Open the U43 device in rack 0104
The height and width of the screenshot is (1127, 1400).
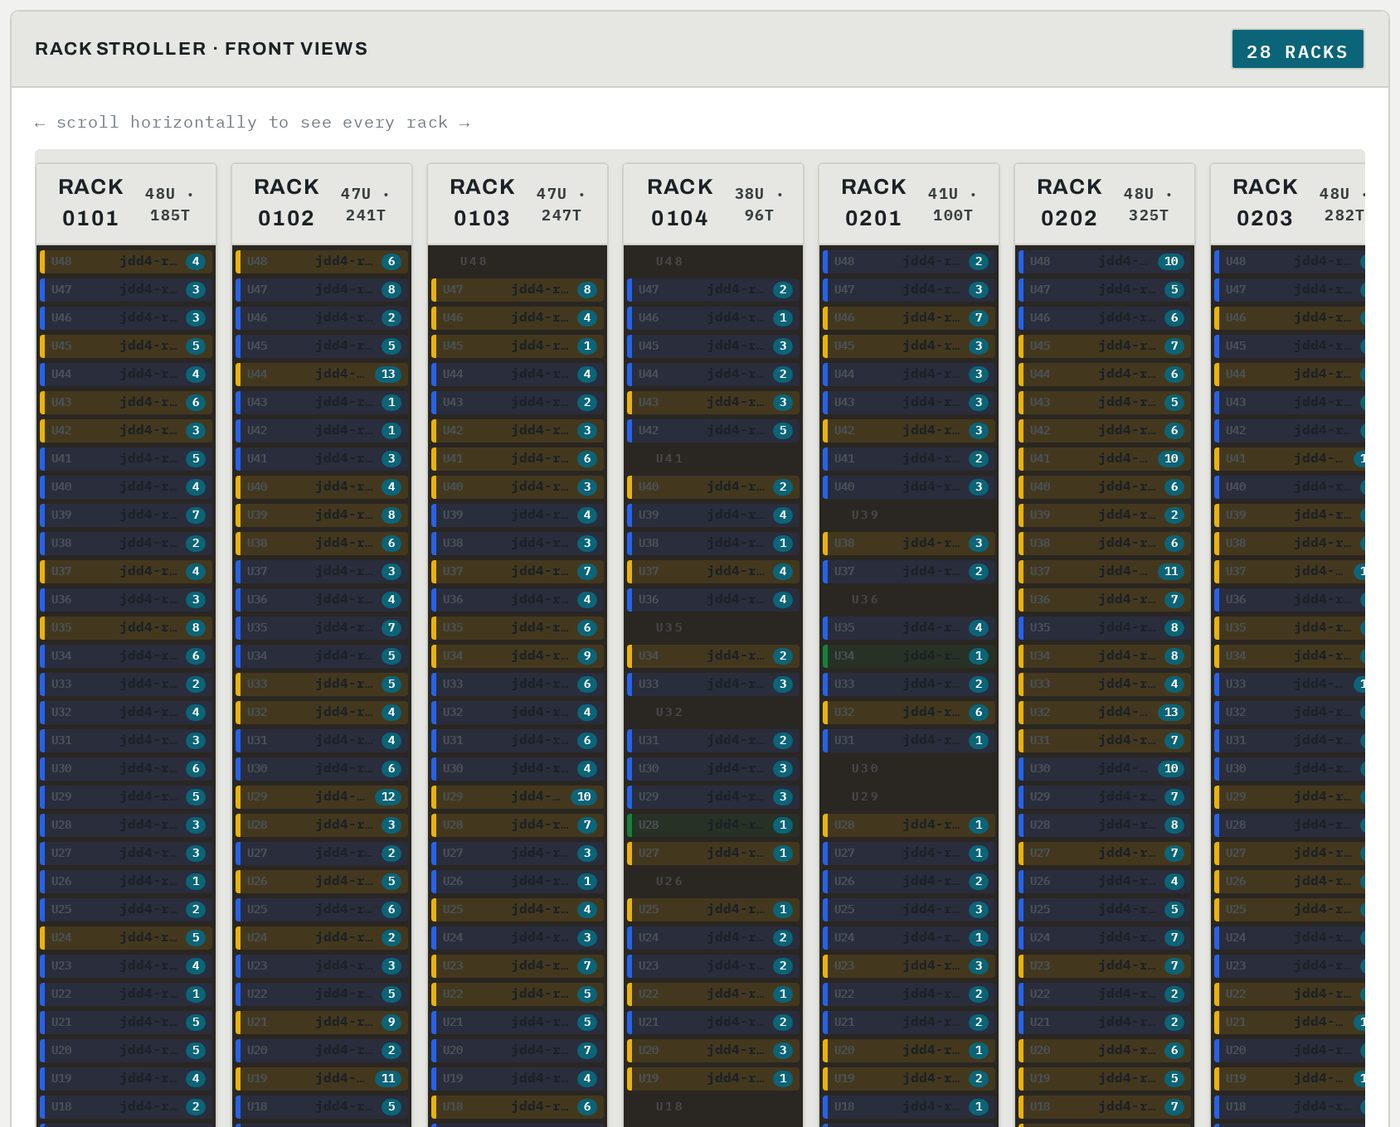click(x=713, y=402)
